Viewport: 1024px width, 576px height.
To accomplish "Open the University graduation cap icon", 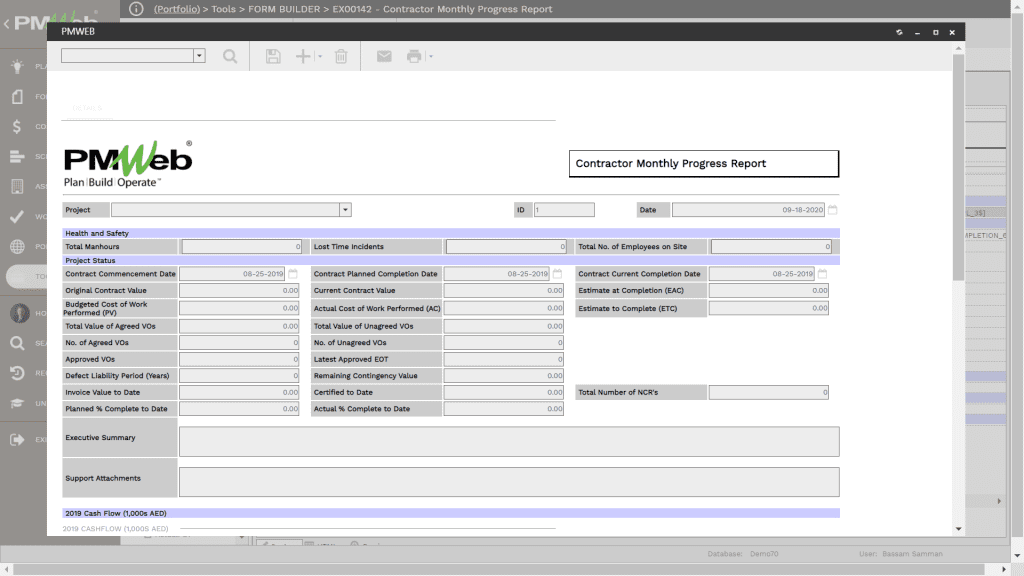I will [x=18, y=404].
